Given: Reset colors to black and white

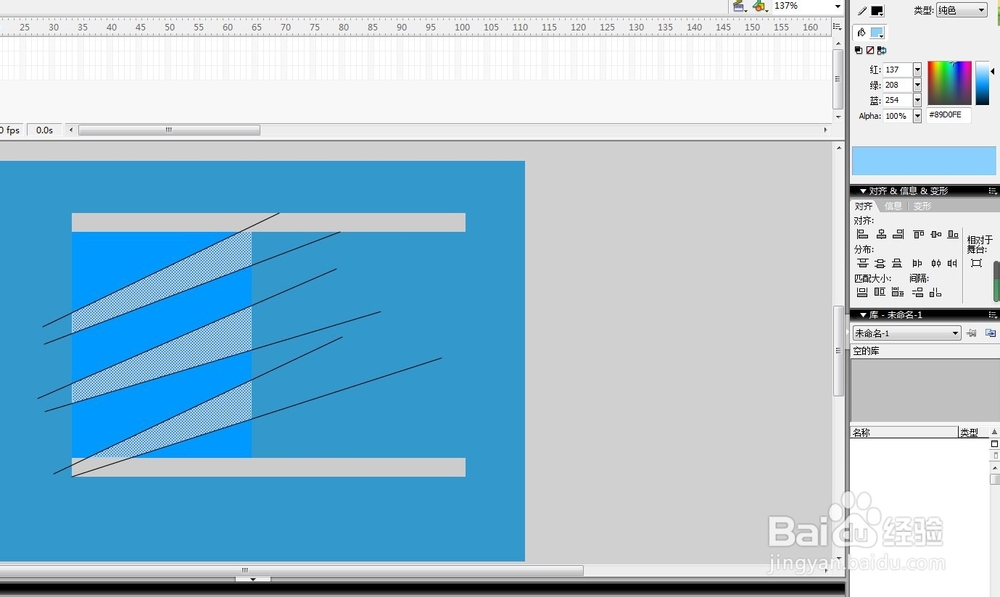Looking at the screenshot, I should pos(858,50).
